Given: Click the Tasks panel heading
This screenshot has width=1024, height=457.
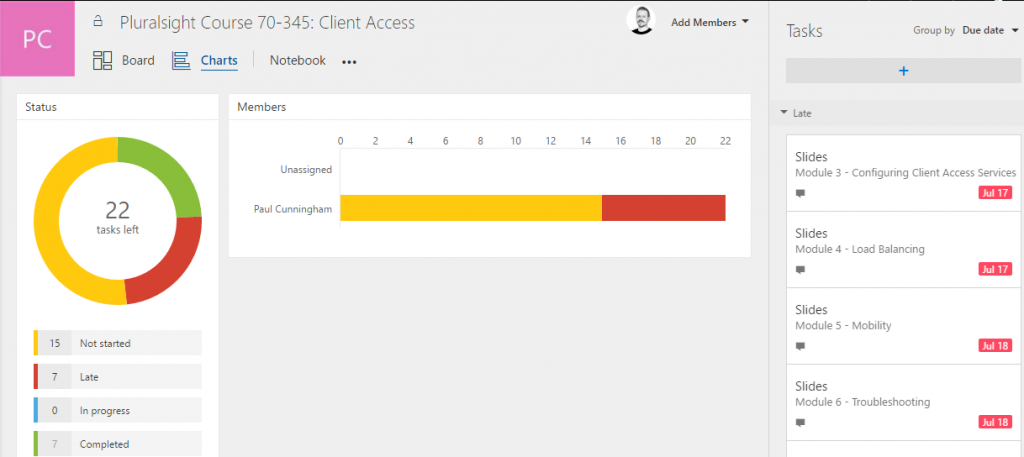Looking at the screenshot, I should tap(804, 31).
